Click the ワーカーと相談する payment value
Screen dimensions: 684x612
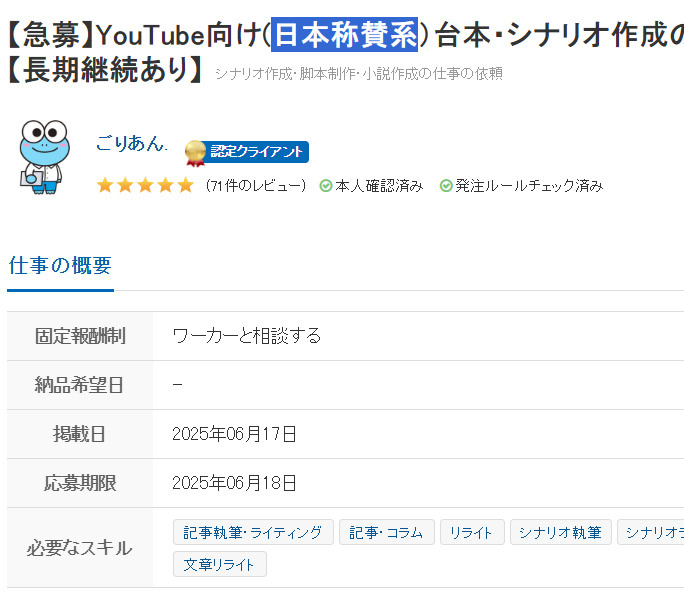click(x=247, y=336)
